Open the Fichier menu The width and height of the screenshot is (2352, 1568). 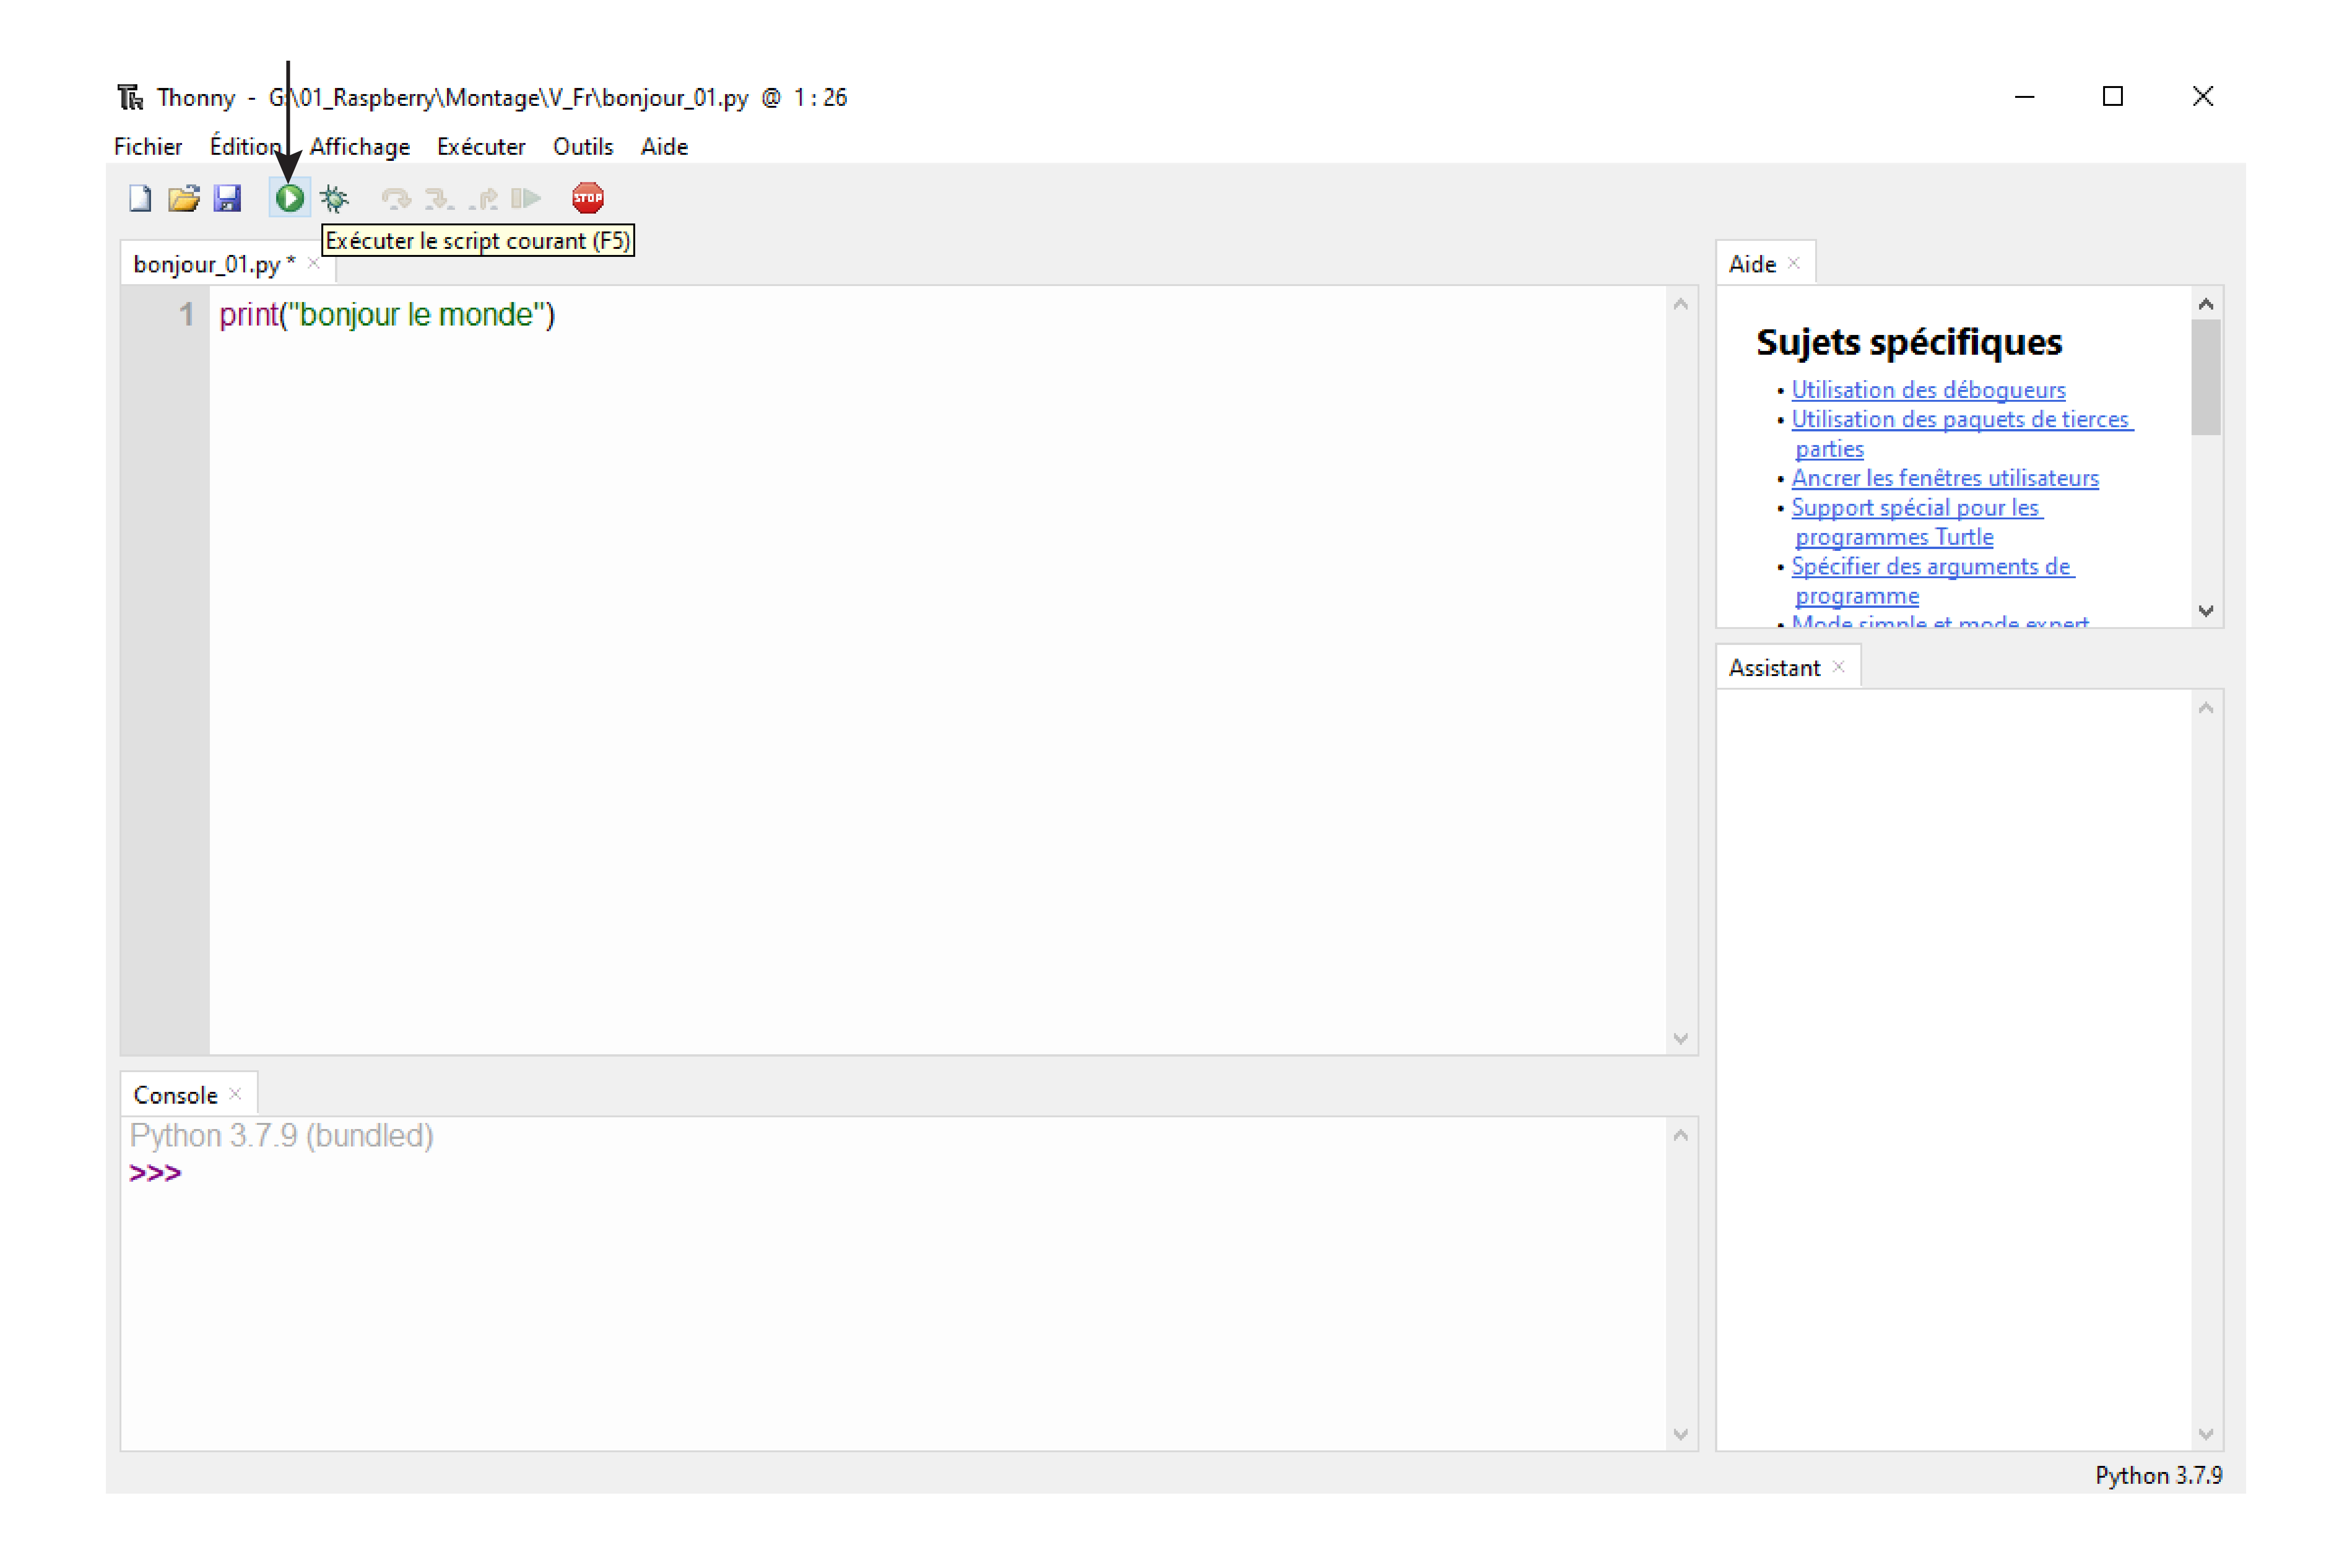(x=148, y=147)
